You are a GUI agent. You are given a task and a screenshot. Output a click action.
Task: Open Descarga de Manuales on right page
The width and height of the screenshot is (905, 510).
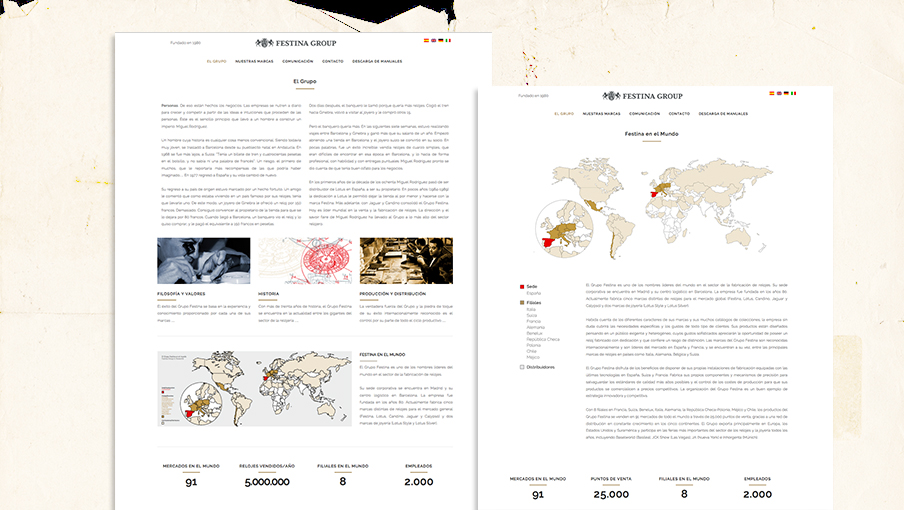723,114
